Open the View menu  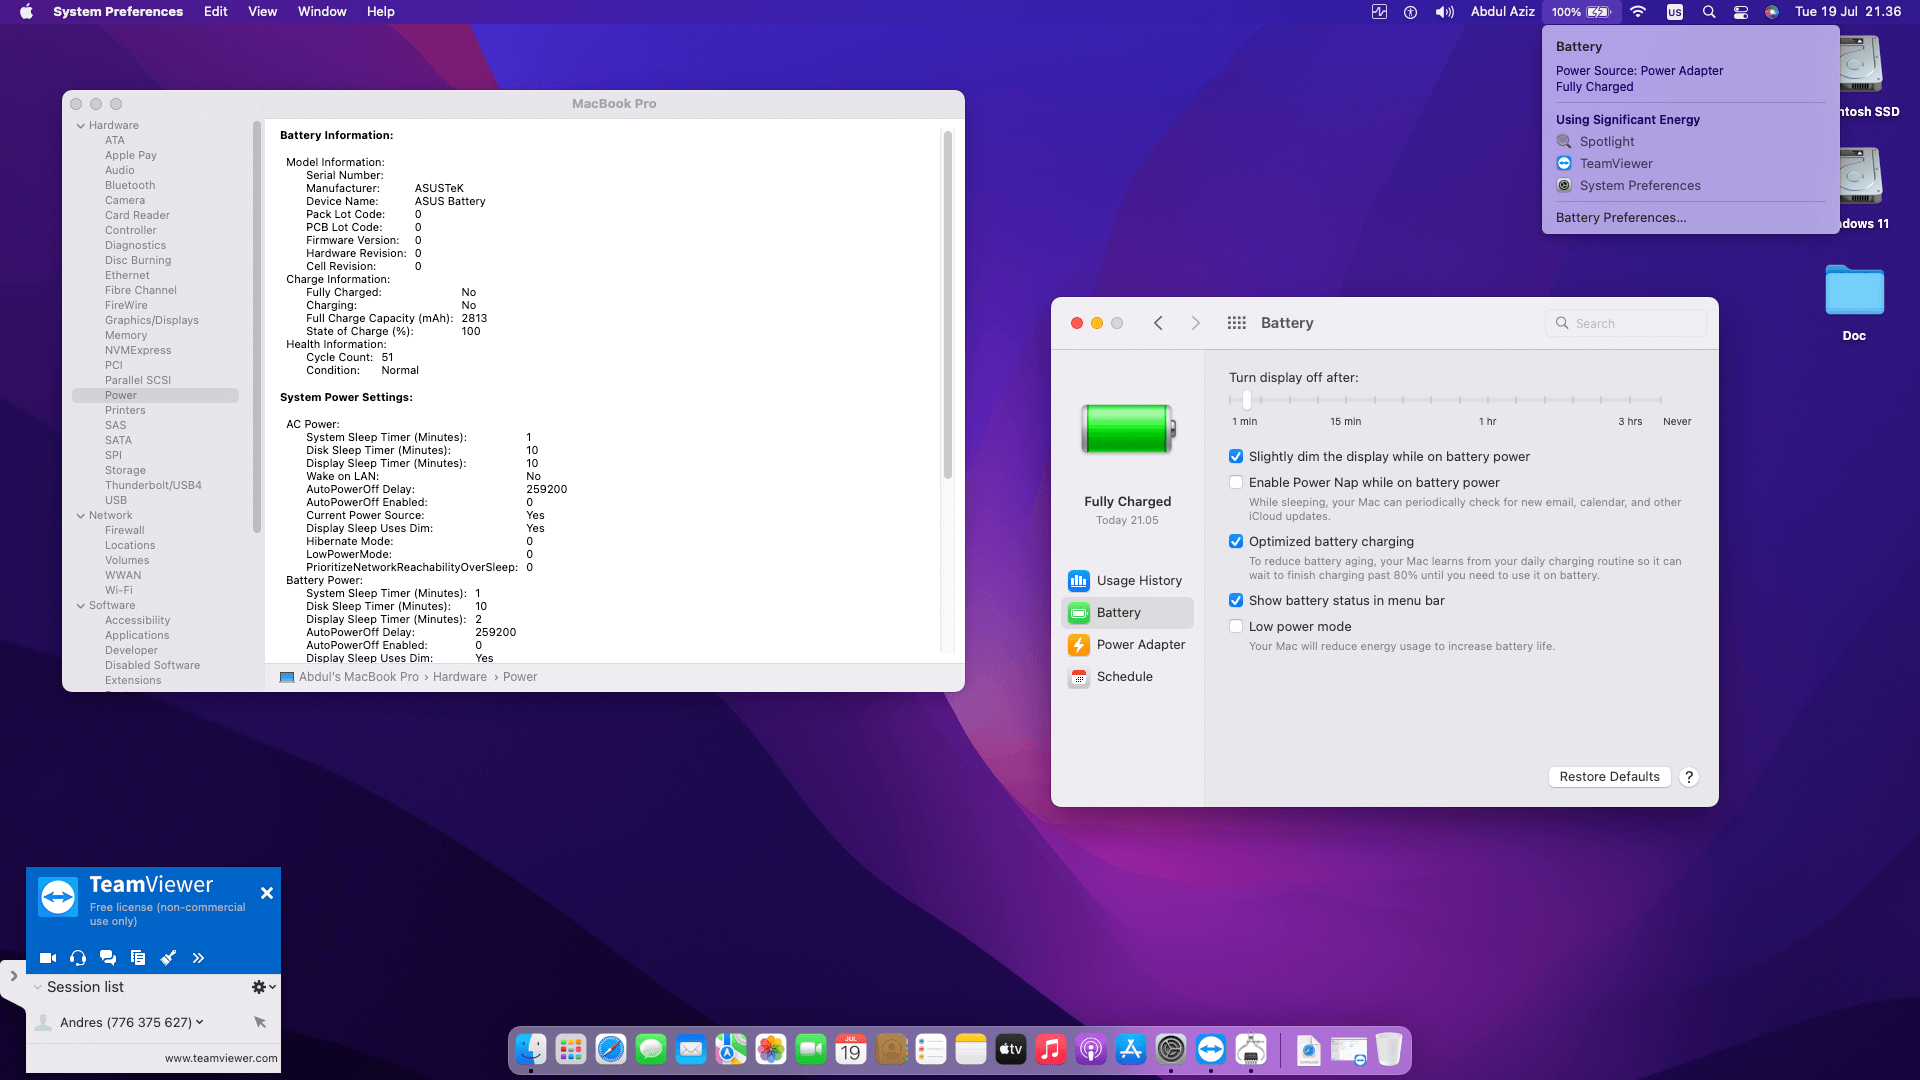(x=263, y=12)
